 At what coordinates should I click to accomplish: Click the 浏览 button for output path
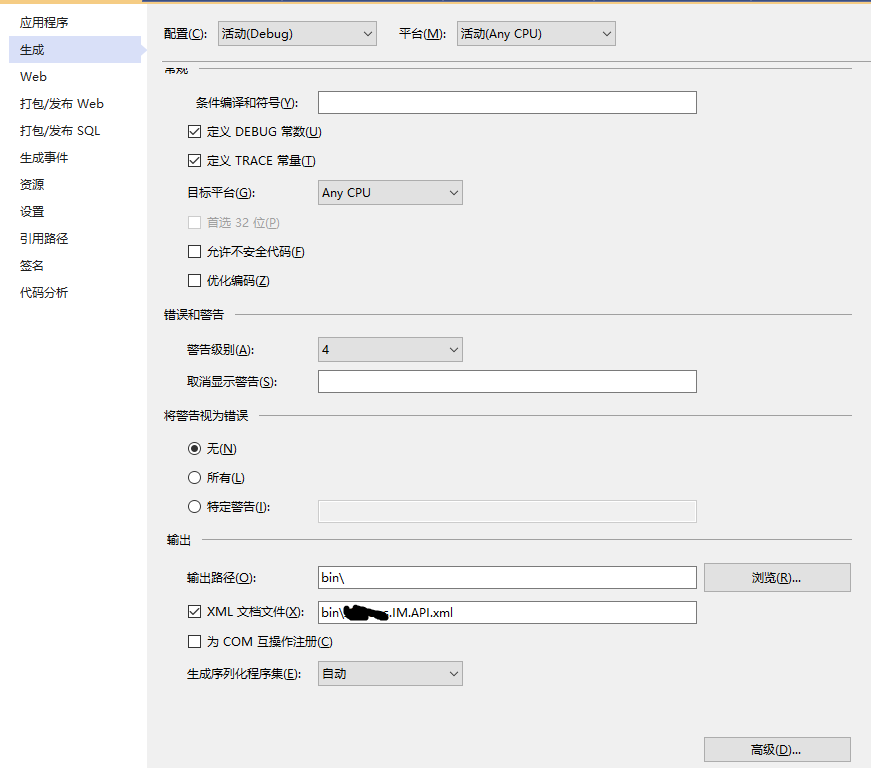pyautogui.click(x=777, y=577)
